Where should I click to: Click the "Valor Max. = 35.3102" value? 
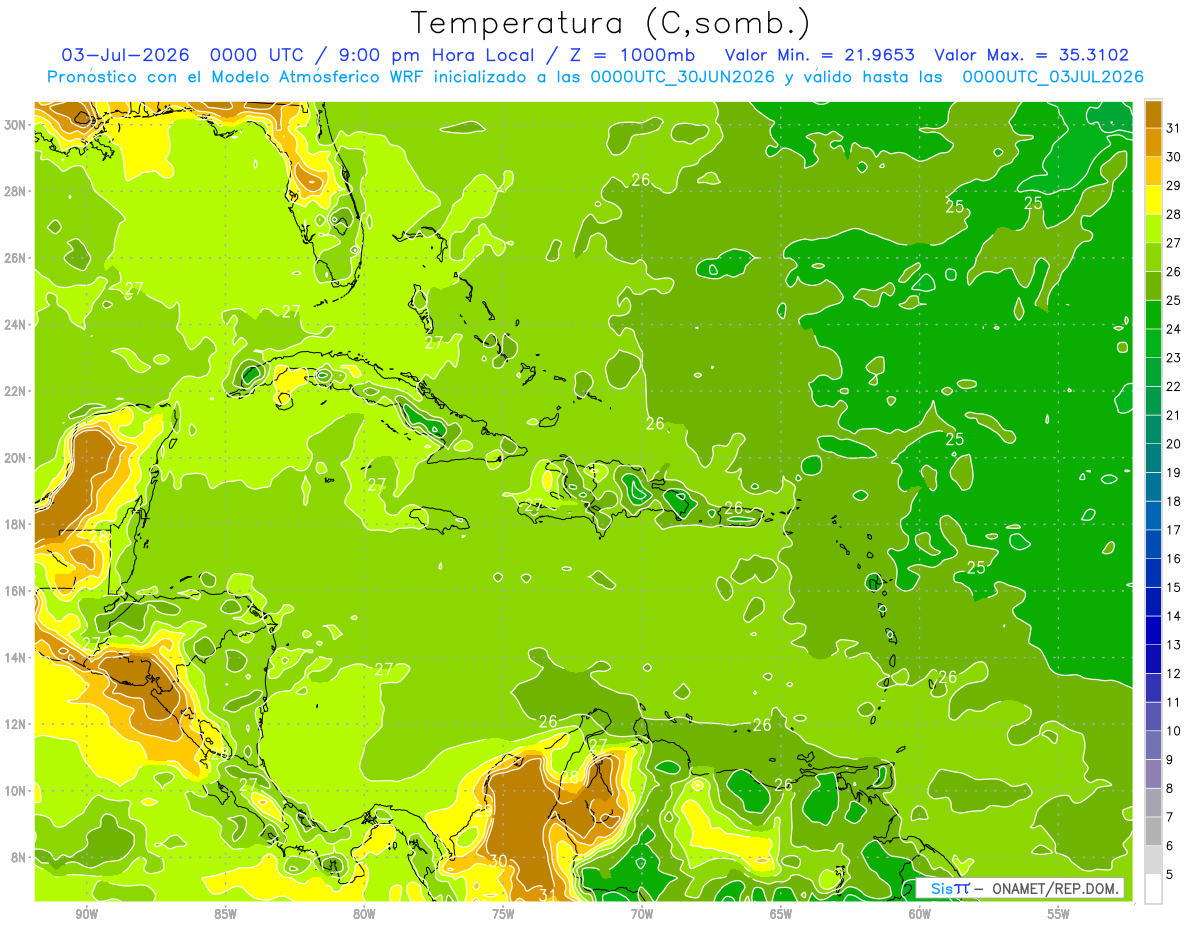pos(1032,55)
